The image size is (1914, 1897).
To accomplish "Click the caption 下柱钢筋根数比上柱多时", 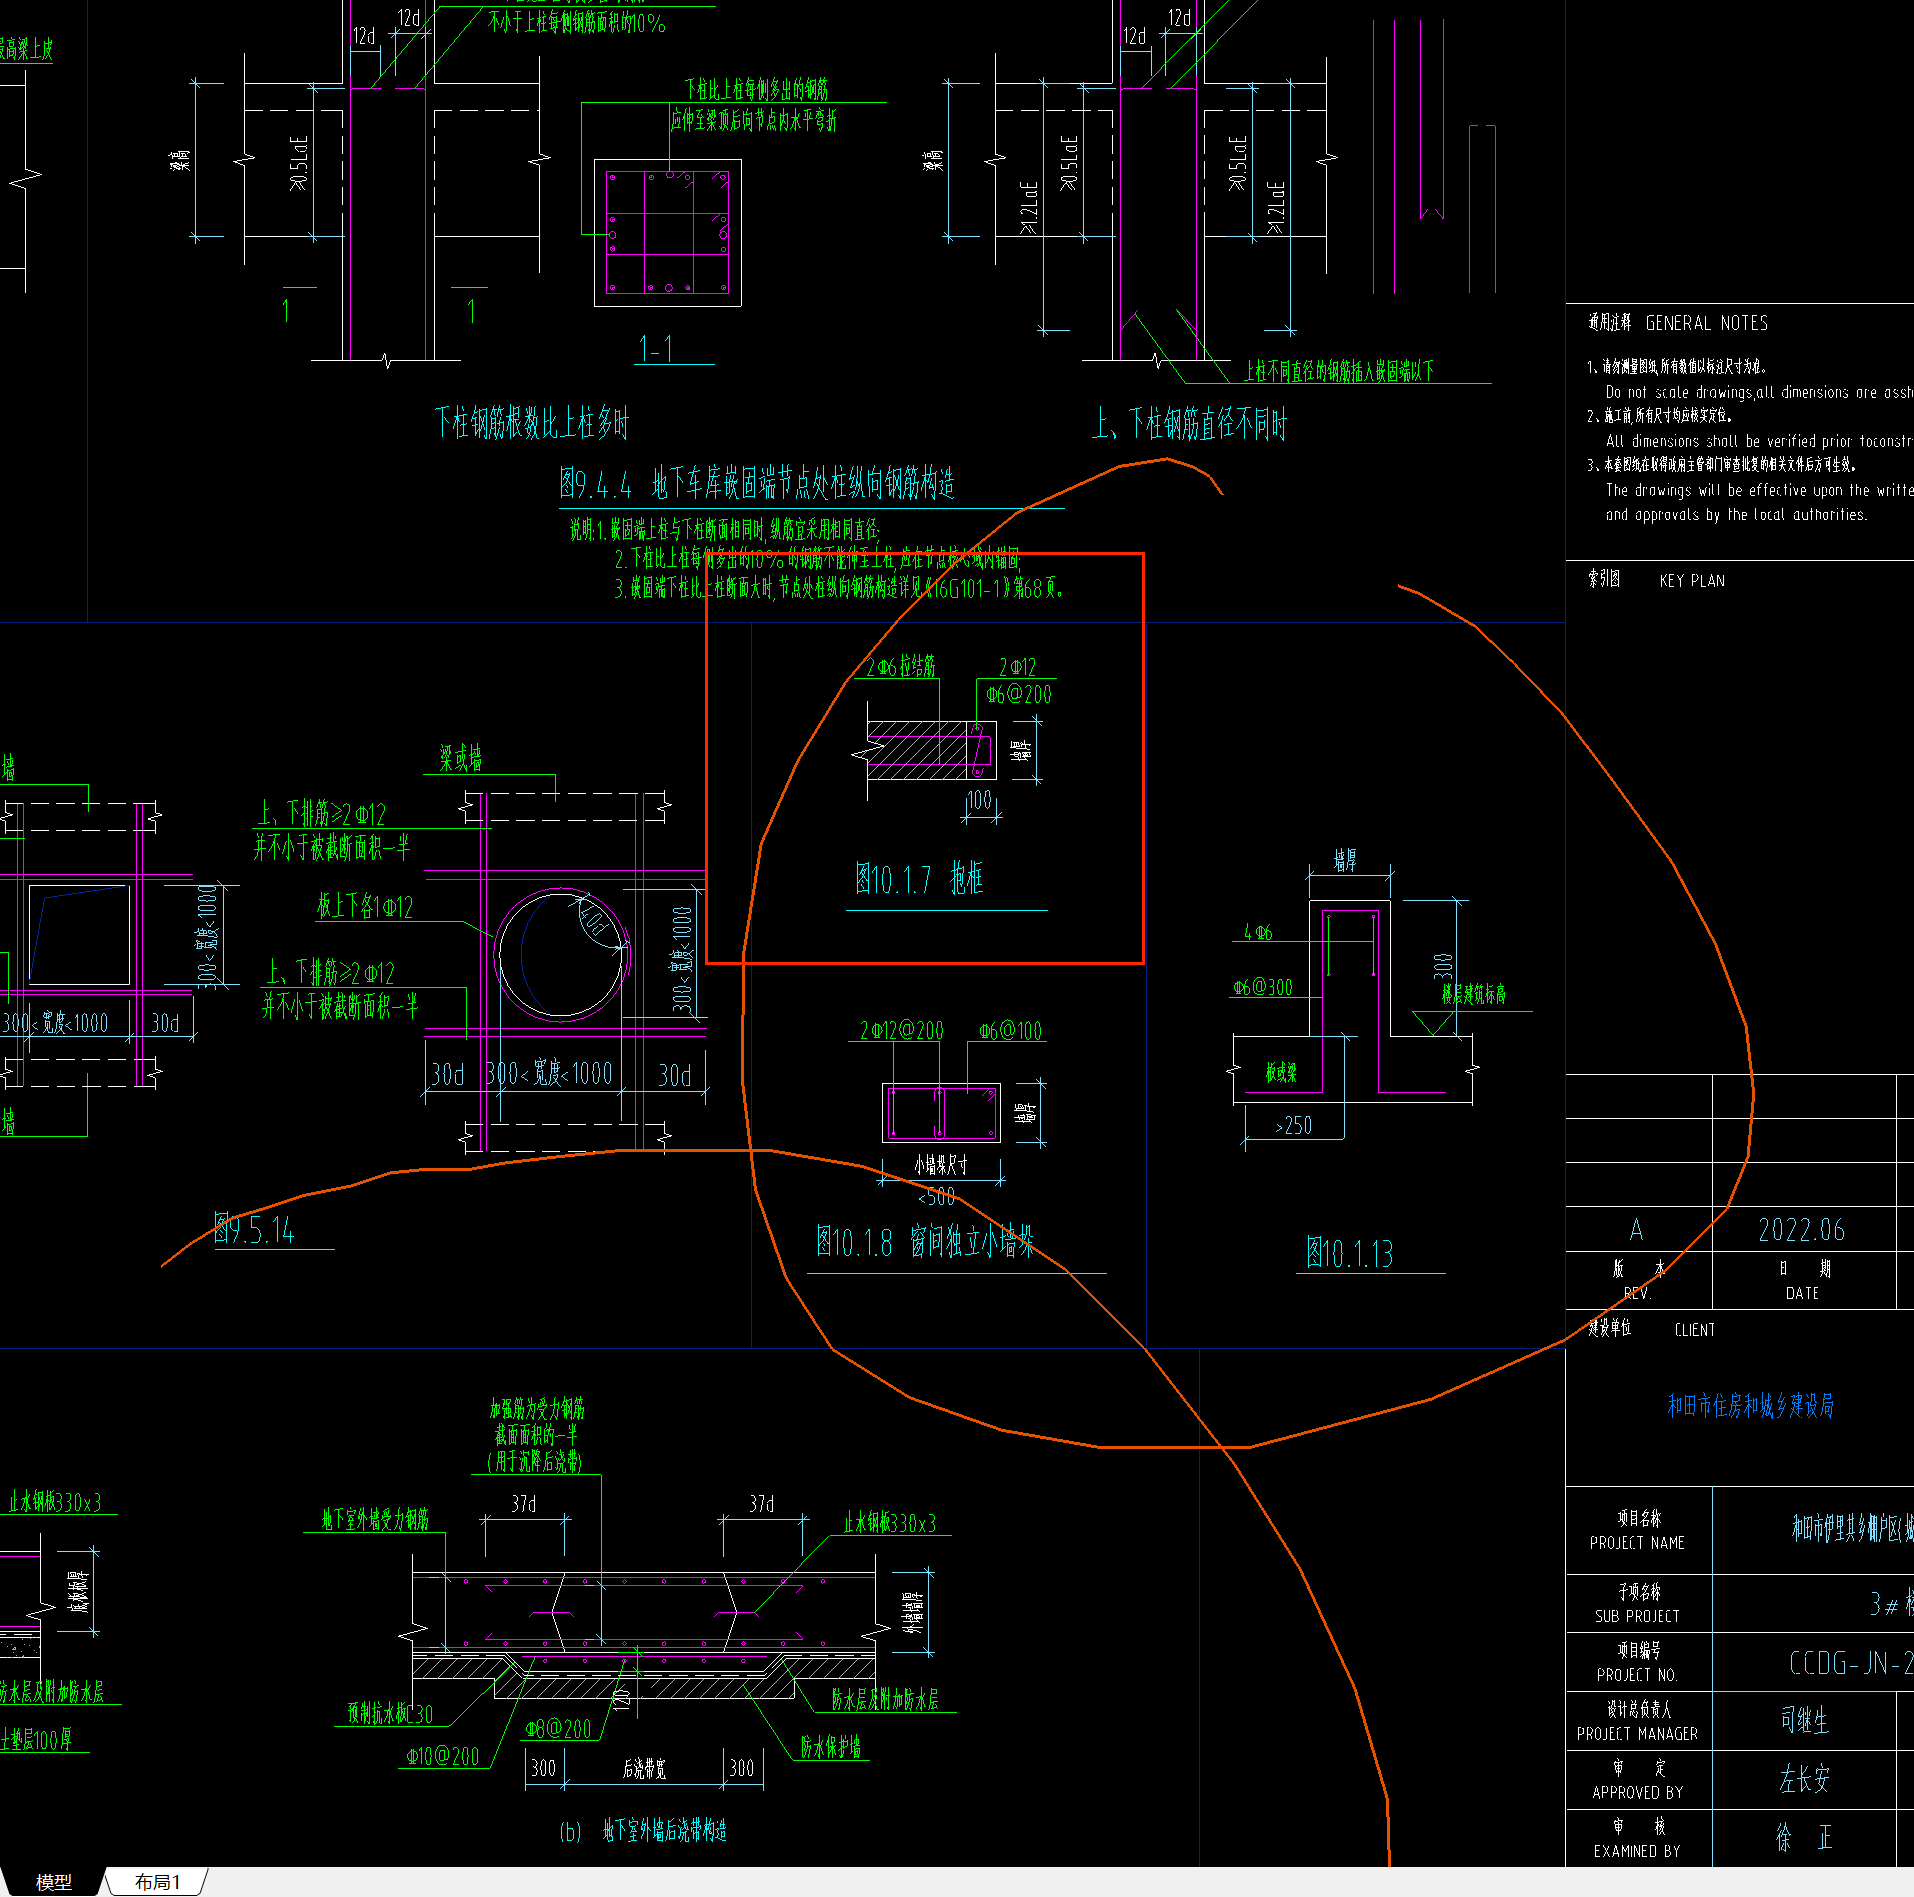I will coord(532,423).
